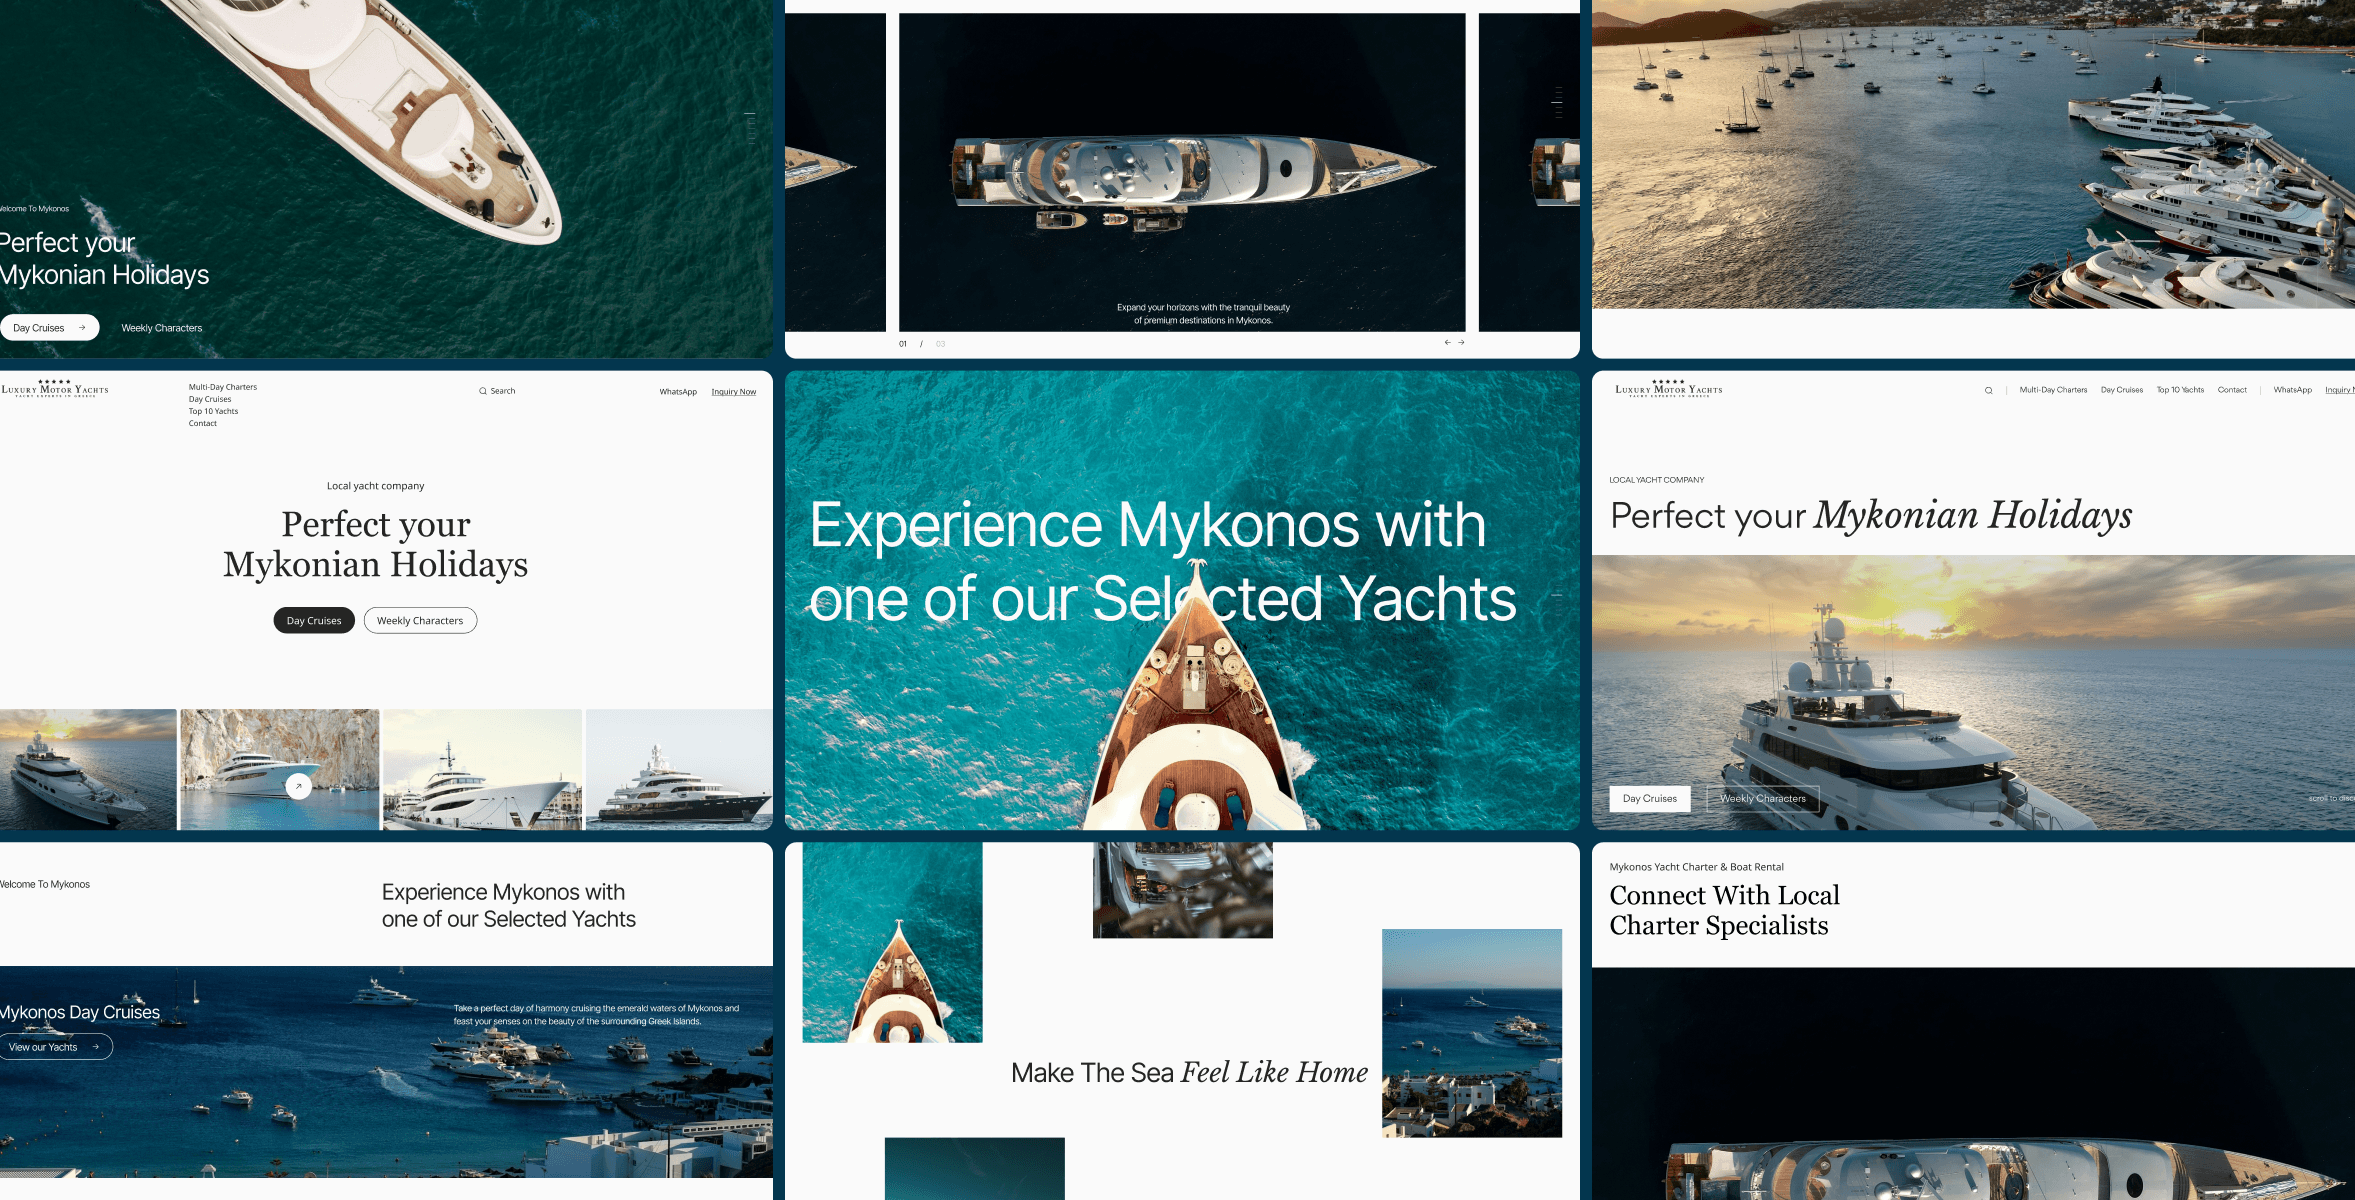This screenshot has width=2355, height=1200.
Task: Click the previous slide left arrow
Action: (1447, 342)
